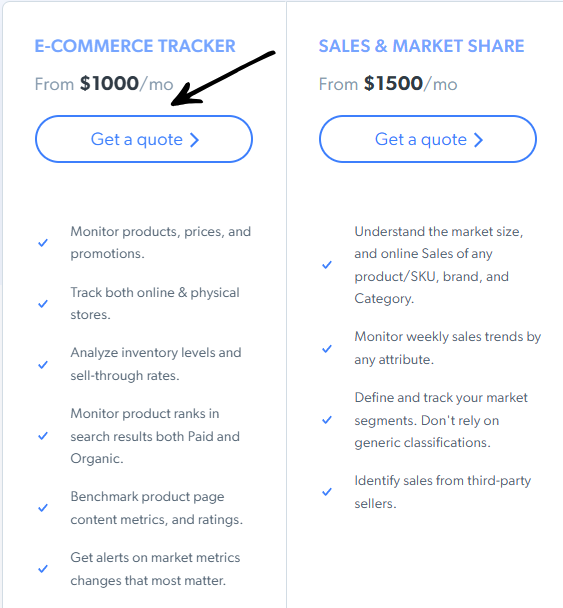Click the black annotation arrow
The width and height of the screenshot is (563, 608).
pyautogui.click(x=223, y=78)
